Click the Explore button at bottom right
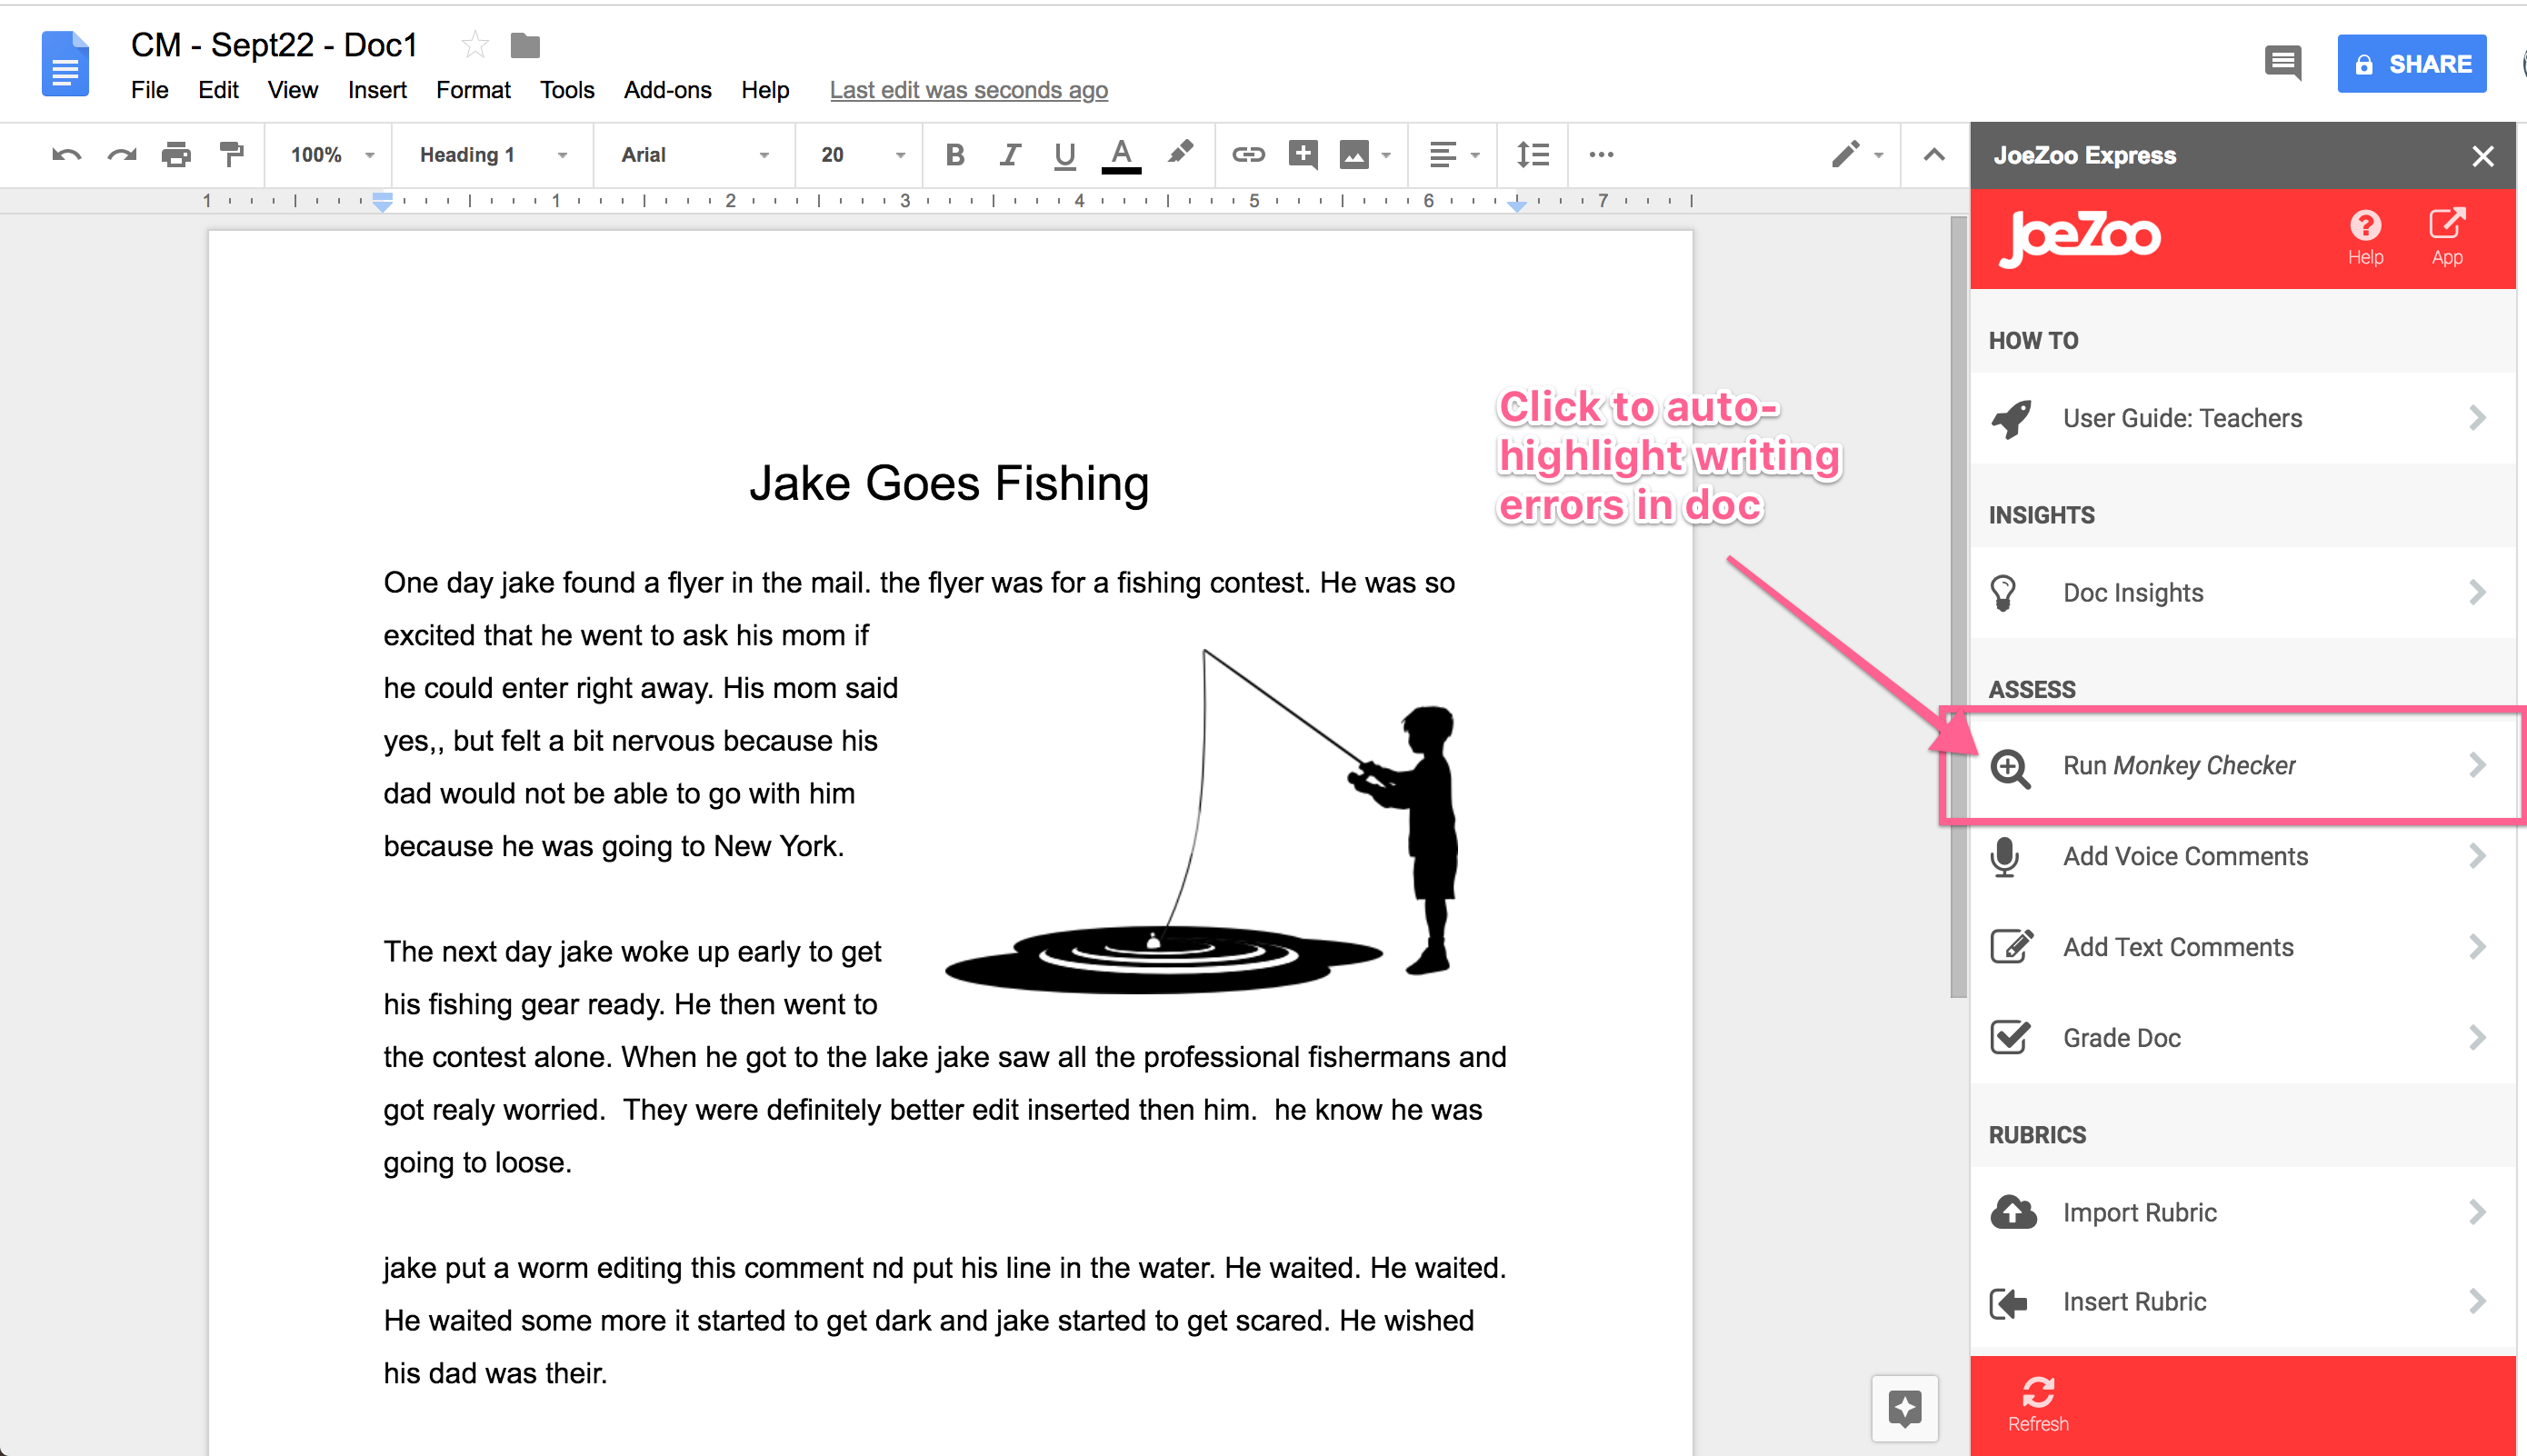Image resolution: width=2527 pixels, height=1456 pixels. (1904, 1408)
